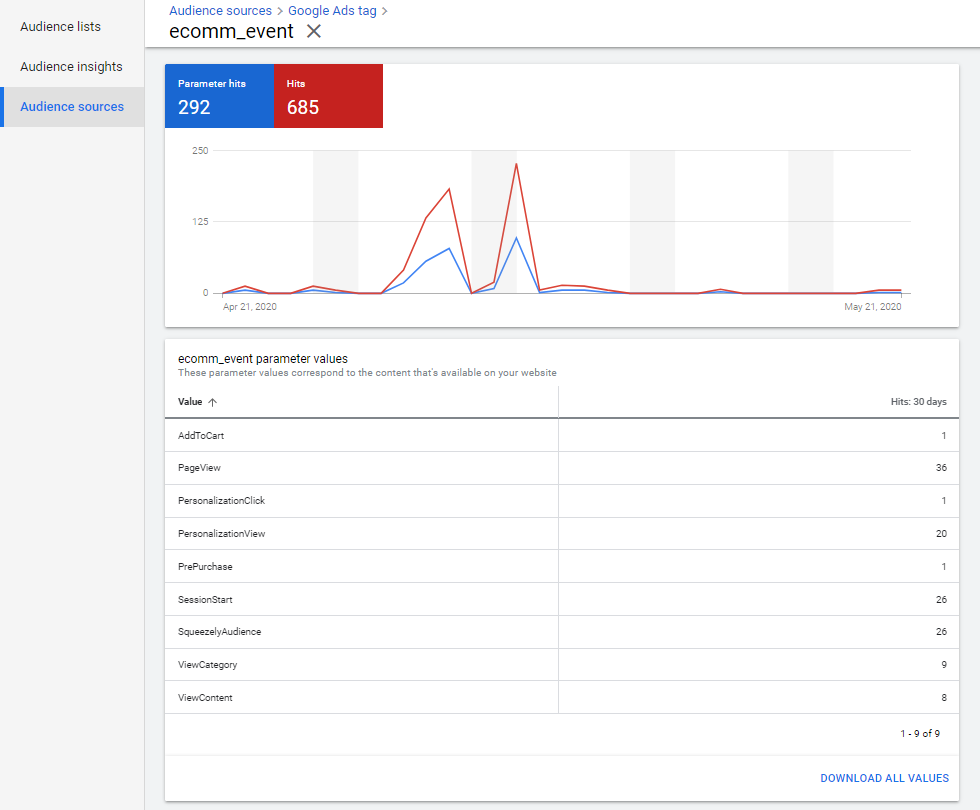Select the ViewContent row
Image resolution: width=980 pixels, height=810 pixels.
click(x=561, y=698)
